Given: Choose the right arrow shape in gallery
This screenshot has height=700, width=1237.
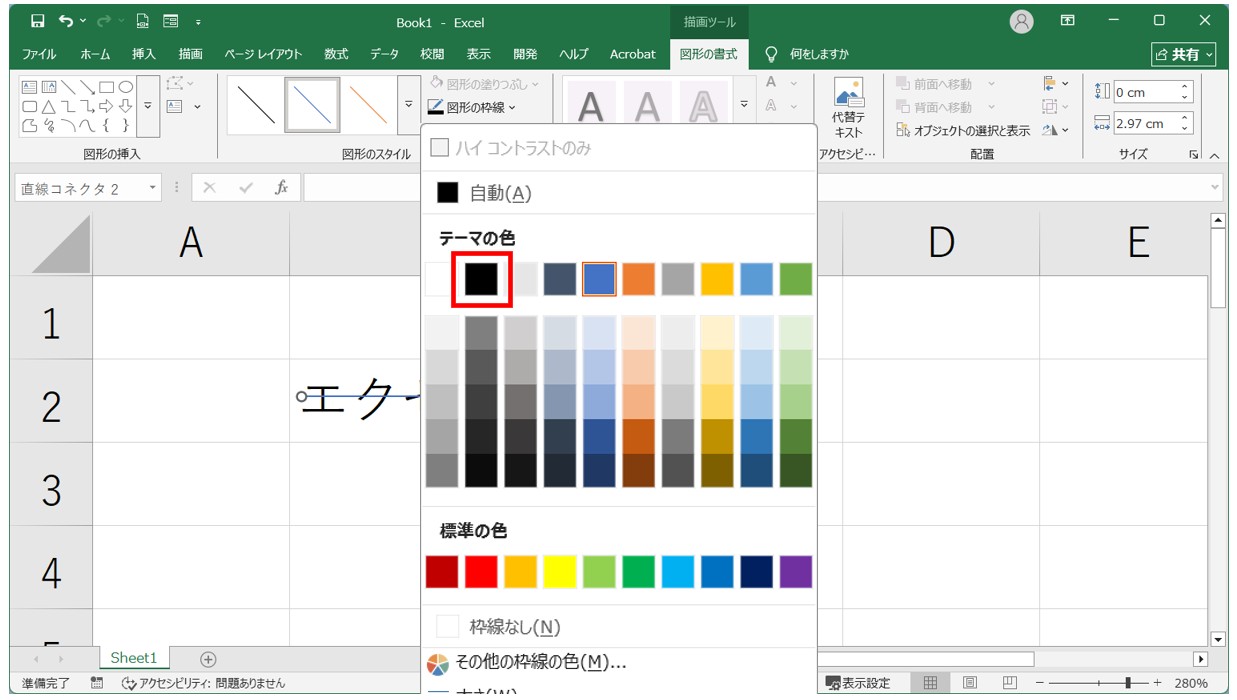Looking at the screenshot, I should (x=107, y=106).
